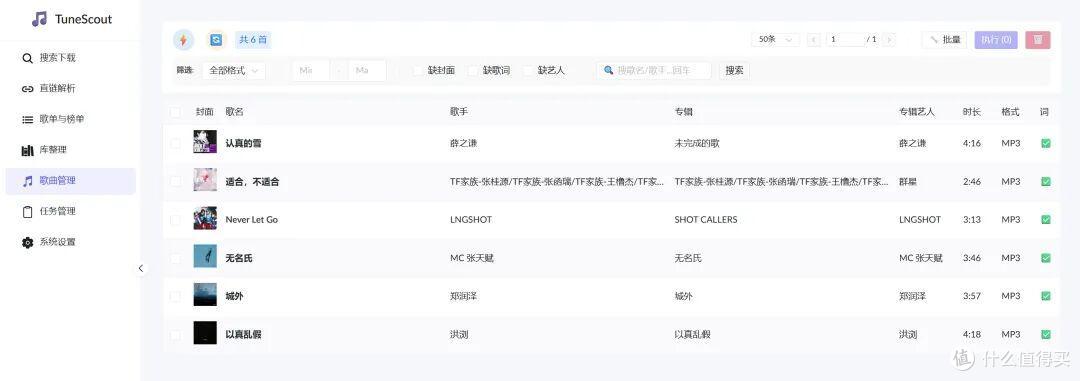Image resolution: width=1080 pixels, height=381 pixels.
Task: Click the album 未完成的歌
Action: (697, 143)
